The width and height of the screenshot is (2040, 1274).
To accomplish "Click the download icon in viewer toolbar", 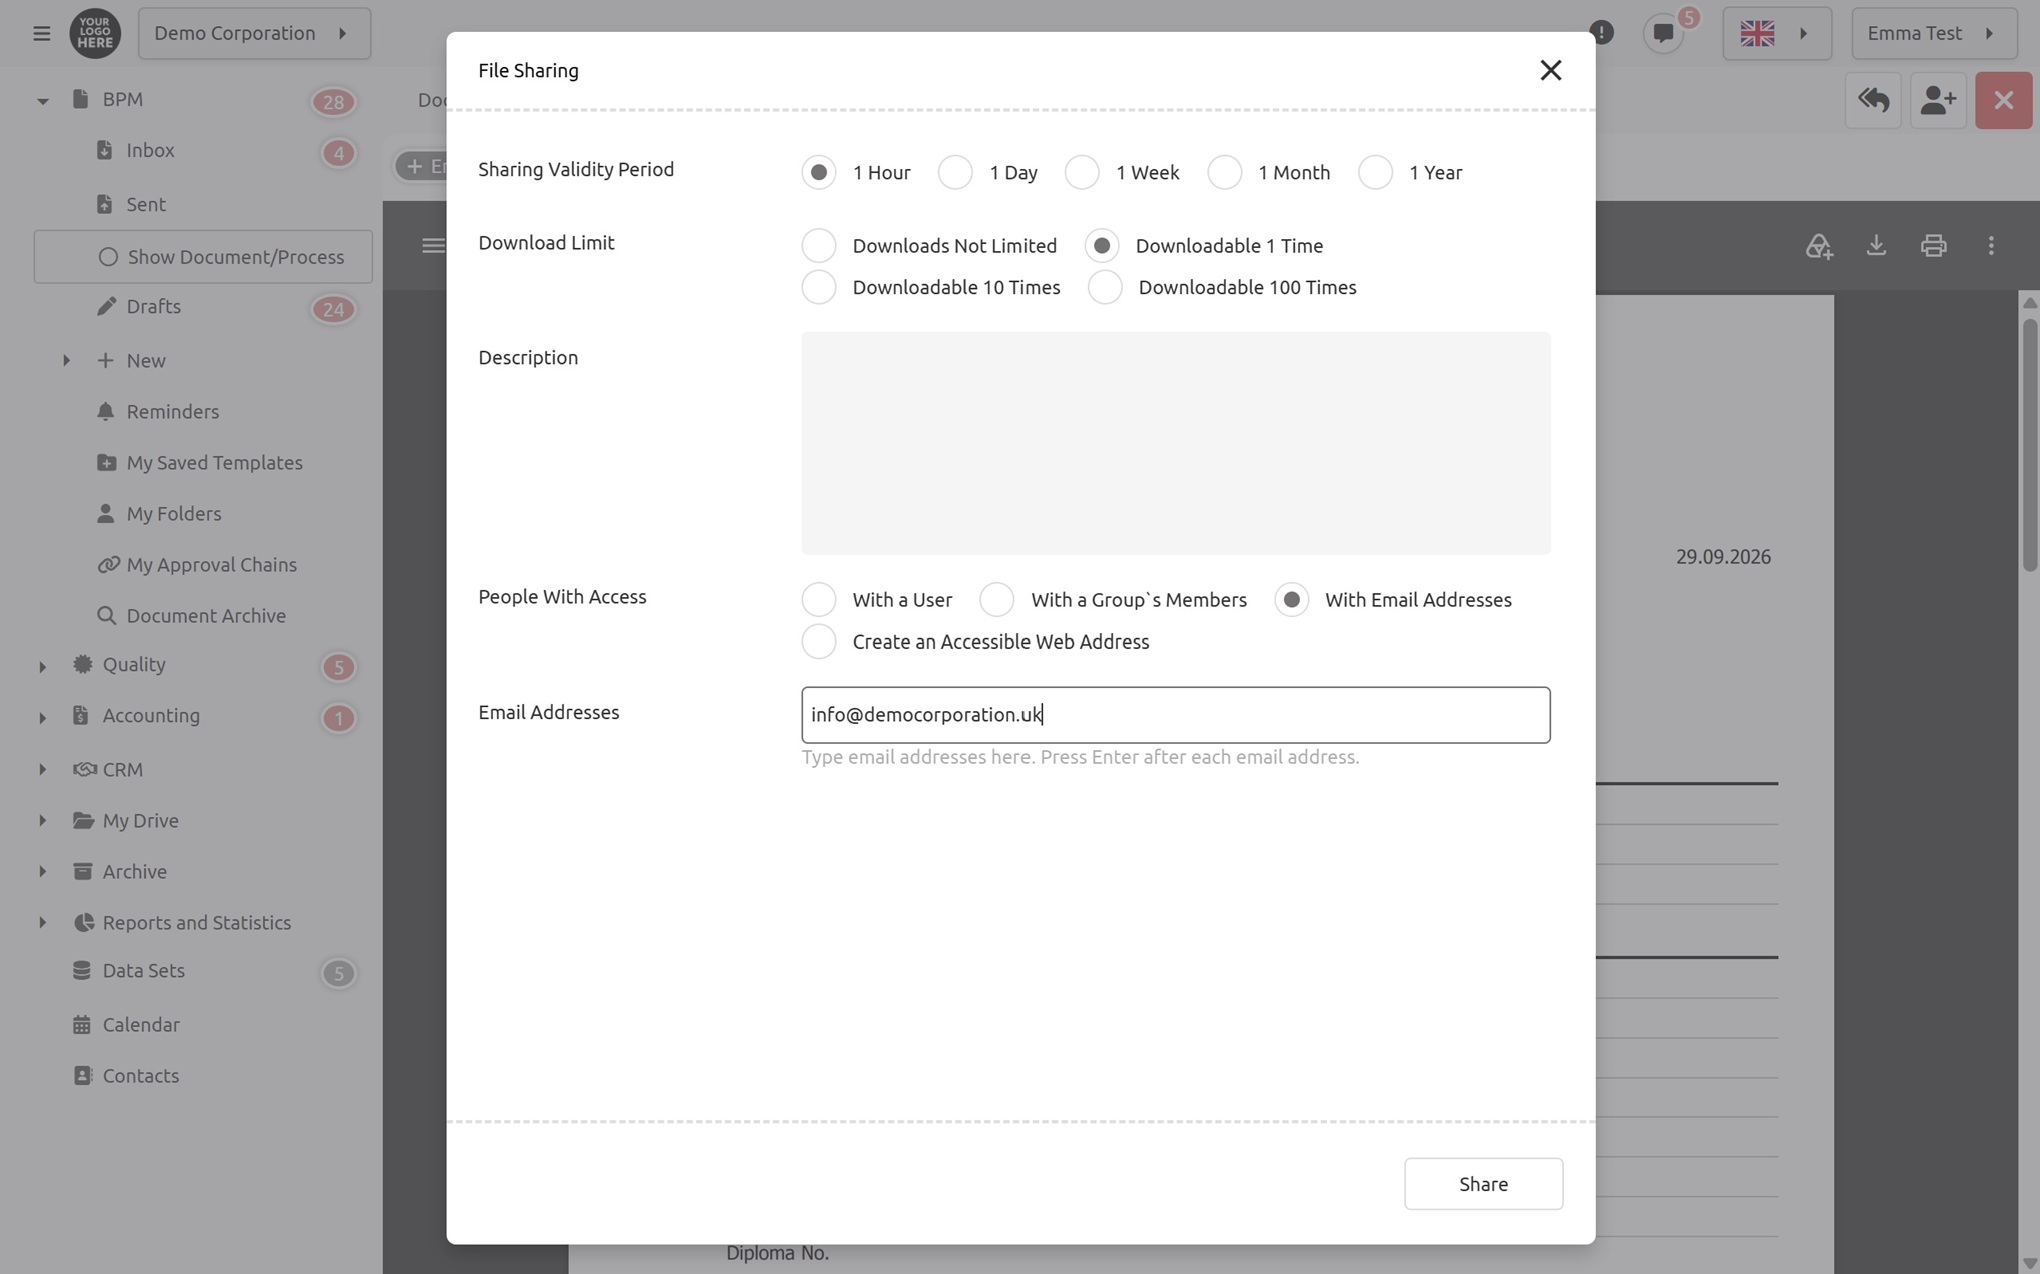I will 1876,245.
